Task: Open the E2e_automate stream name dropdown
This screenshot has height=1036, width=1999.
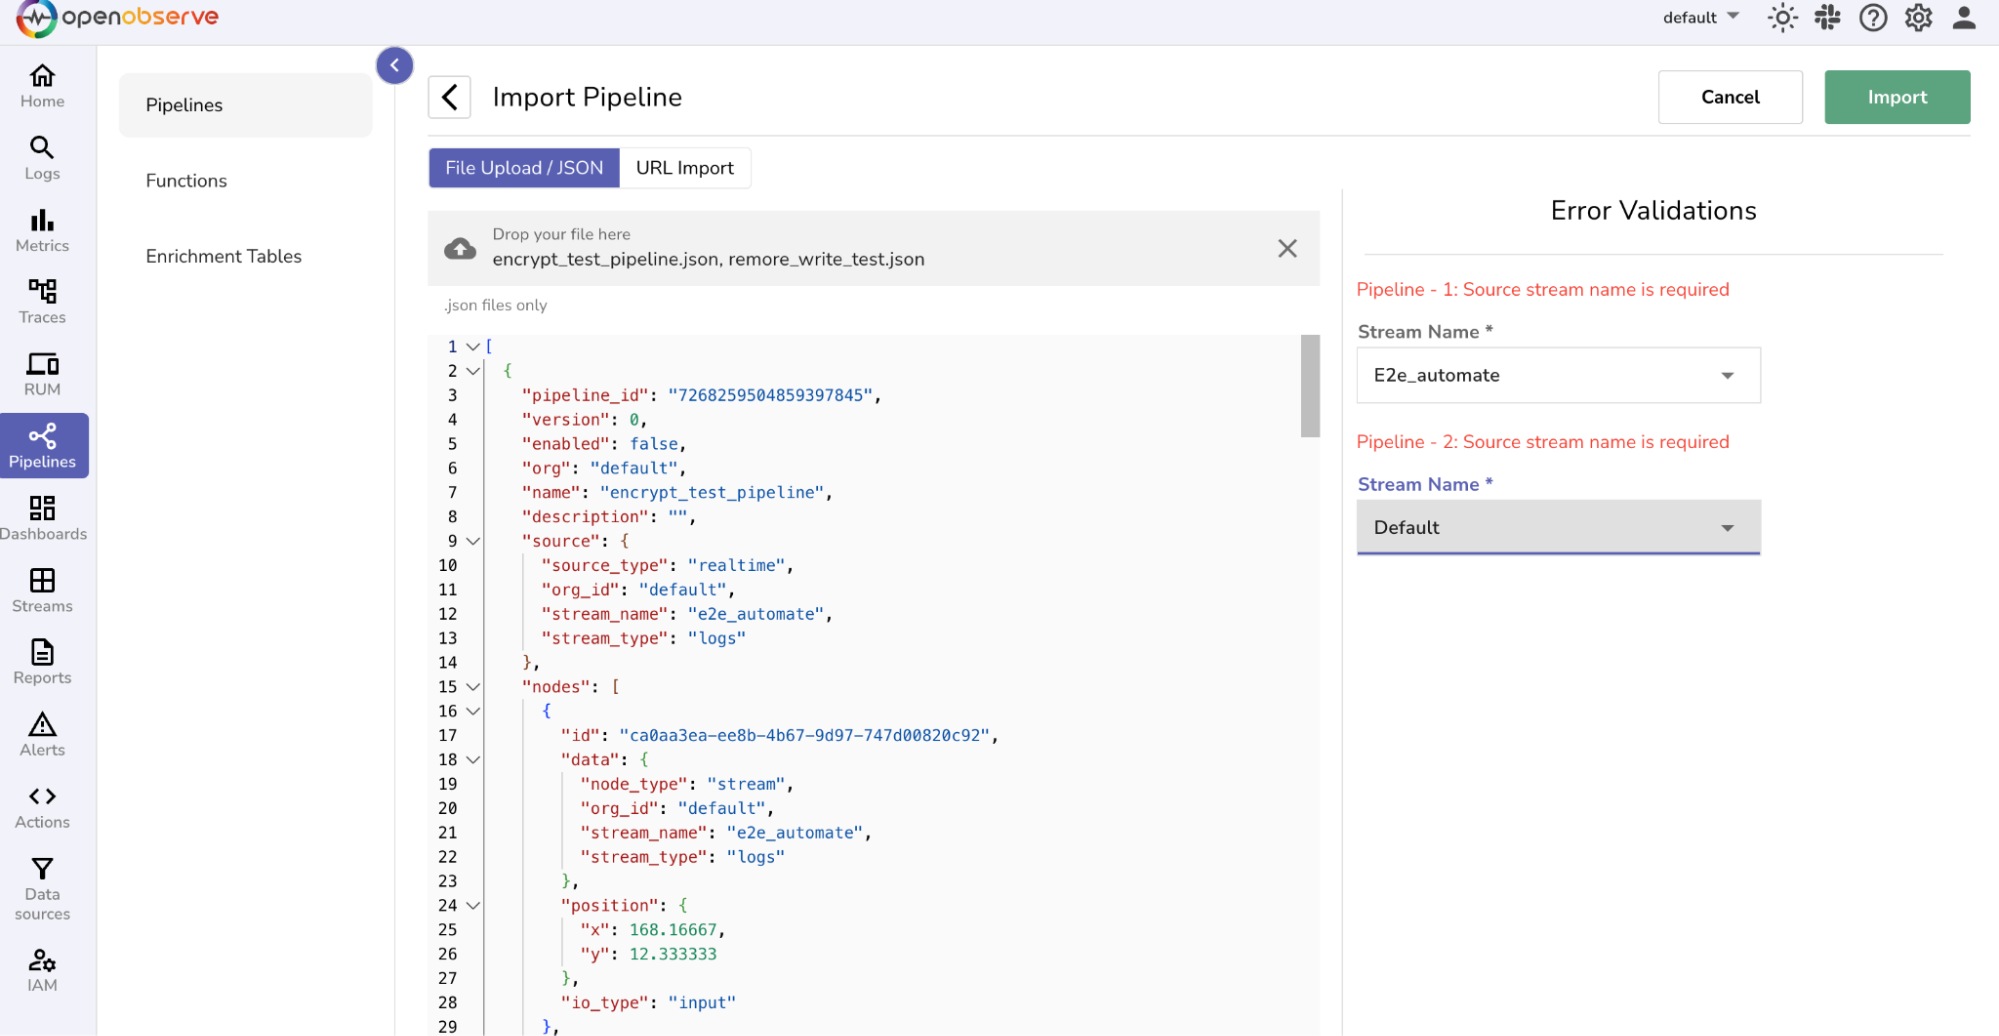Action: pyautogui.click(x=1557, y=376)
